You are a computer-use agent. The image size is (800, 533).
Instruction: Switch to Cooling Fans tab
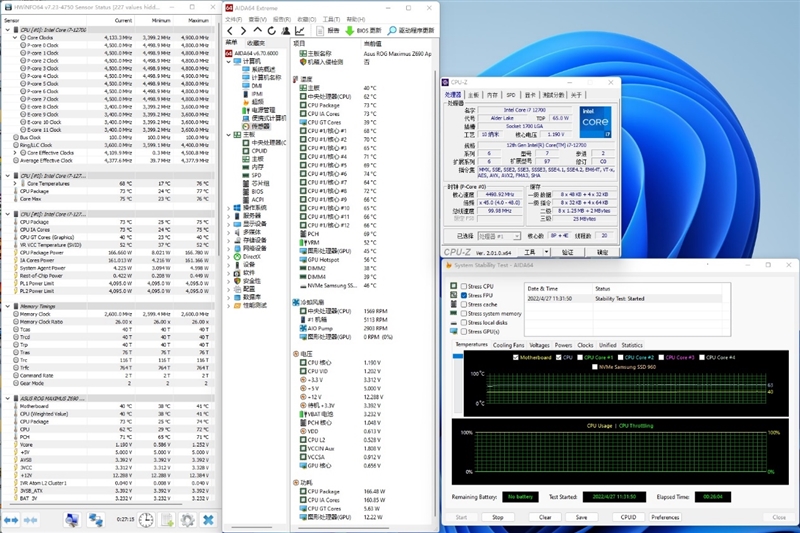(508, 345)
